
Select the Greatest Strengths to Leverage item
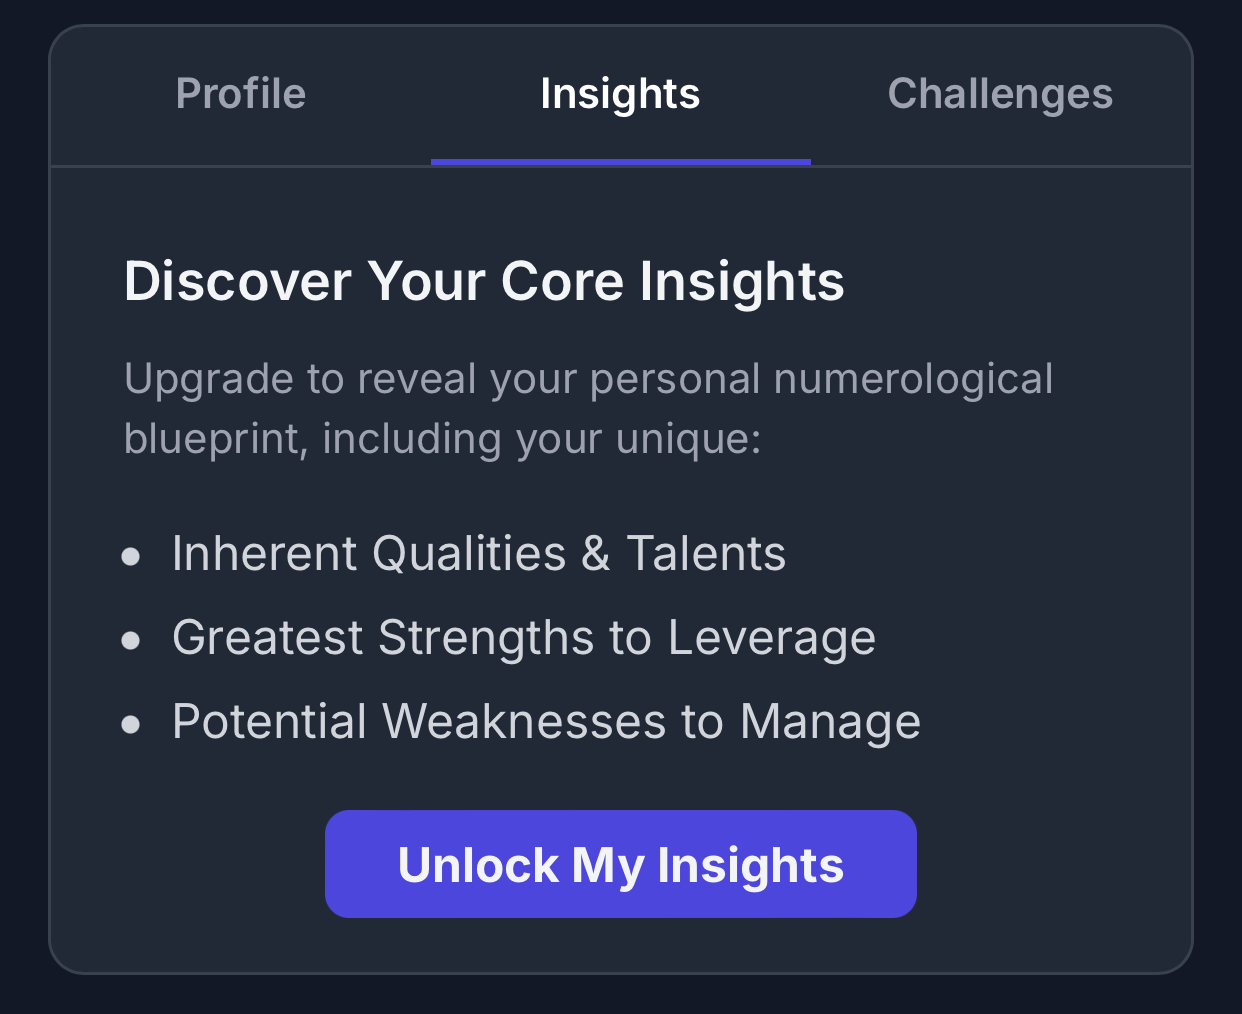tap(523, 637)
